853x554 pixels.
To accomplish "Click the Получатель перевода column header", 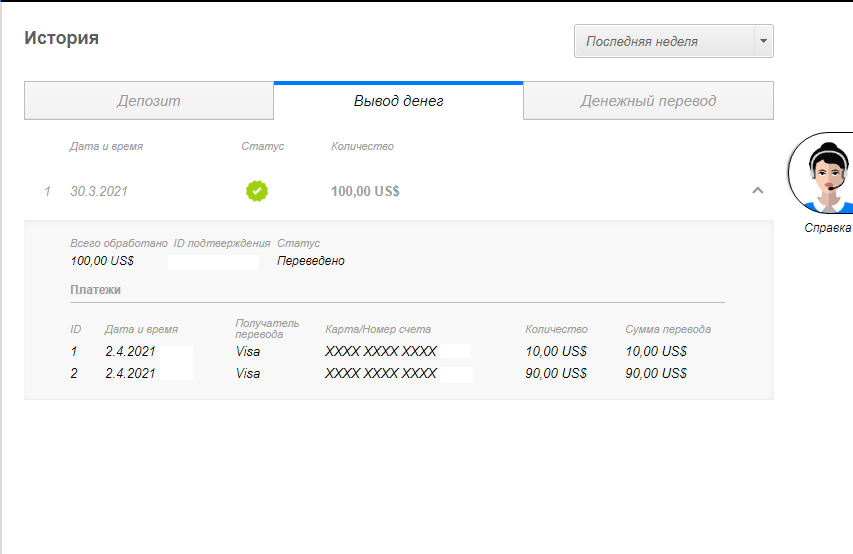I will click(267, 329).
